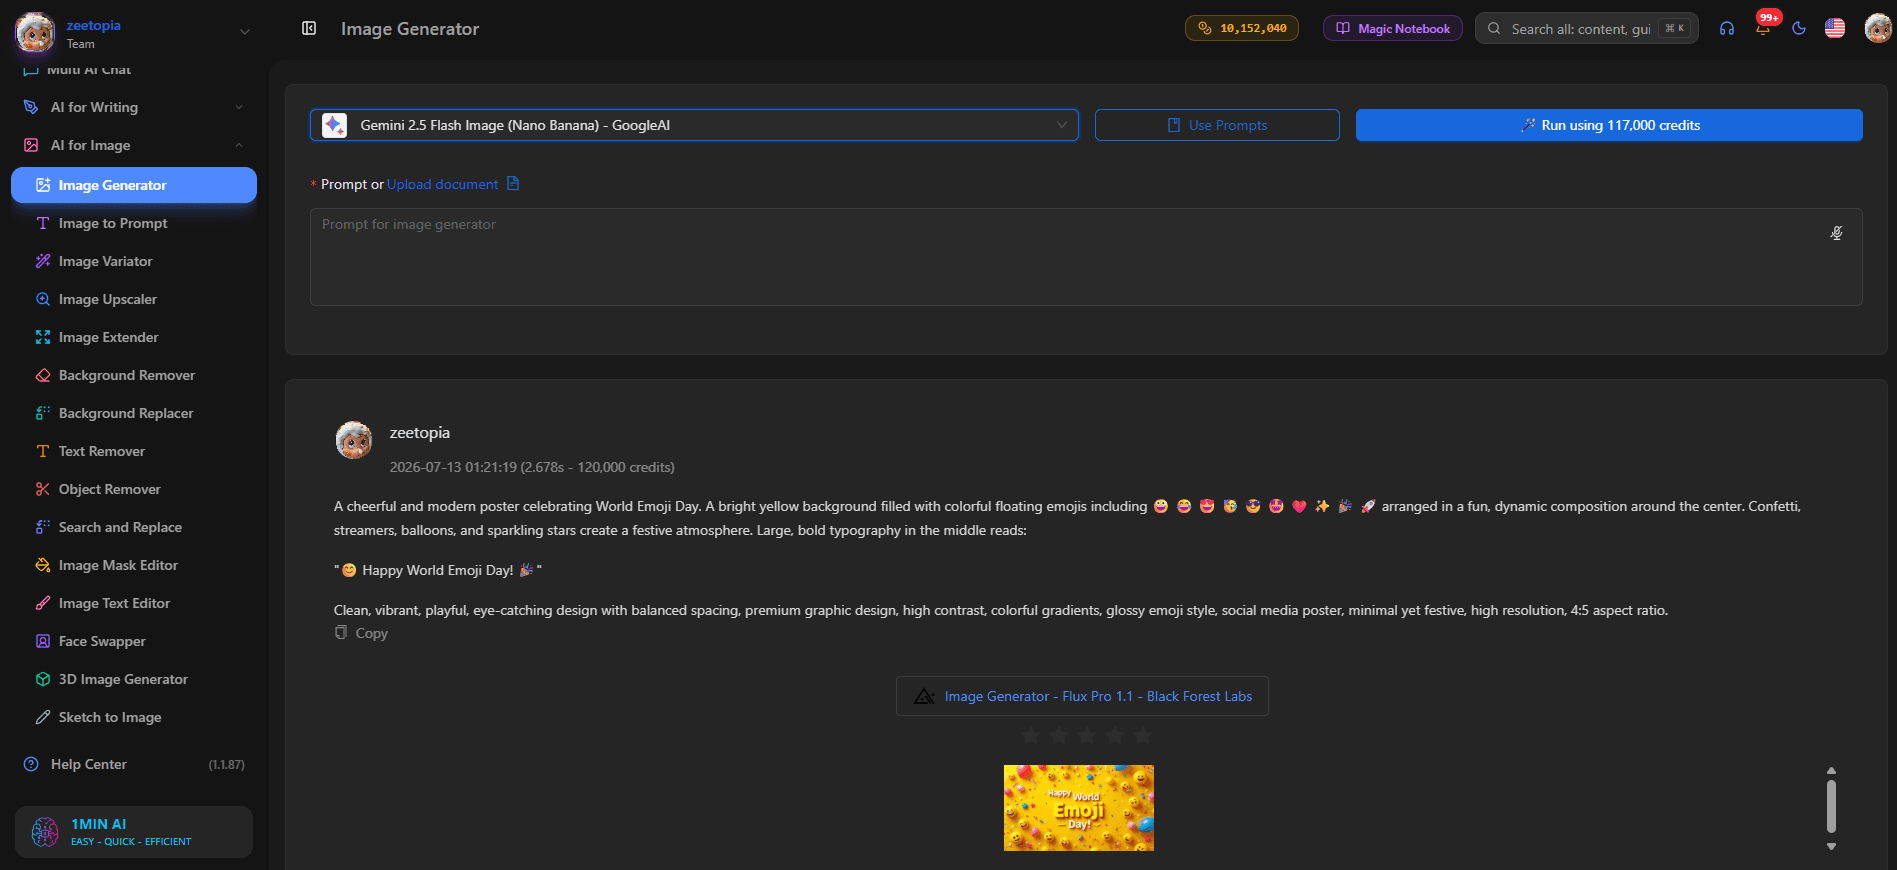Screen dimensions: 1897x870
Task: Click the US flag language icon
Action: [x=1835, y=28]
